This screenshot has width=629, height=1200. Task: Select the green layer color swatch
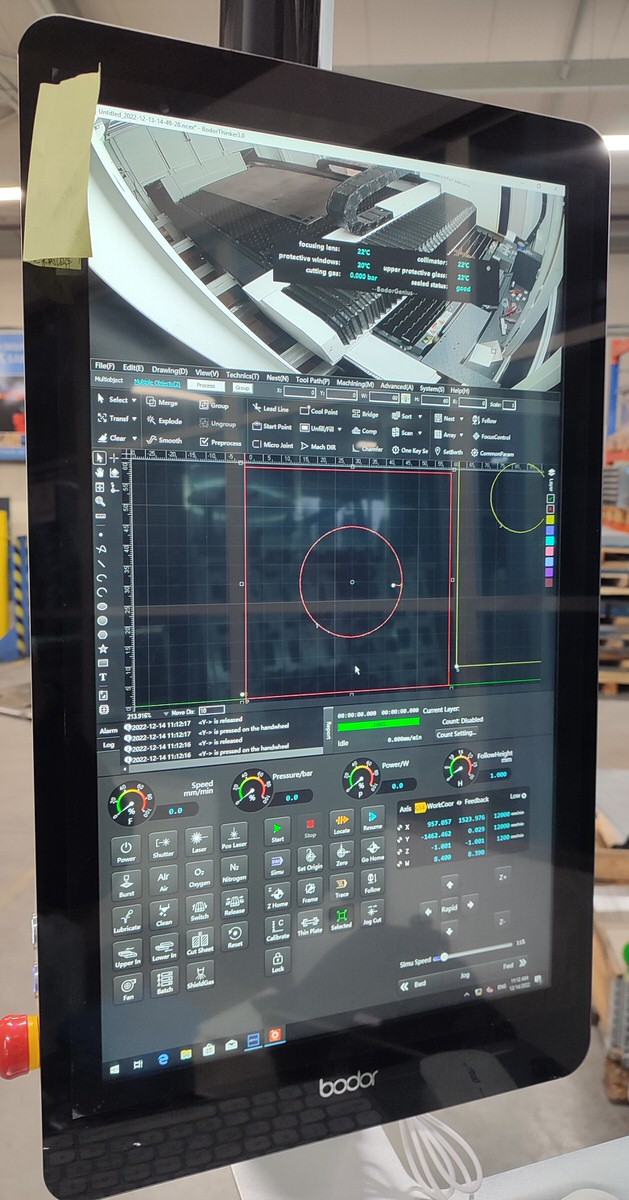(x=549, y=497)
